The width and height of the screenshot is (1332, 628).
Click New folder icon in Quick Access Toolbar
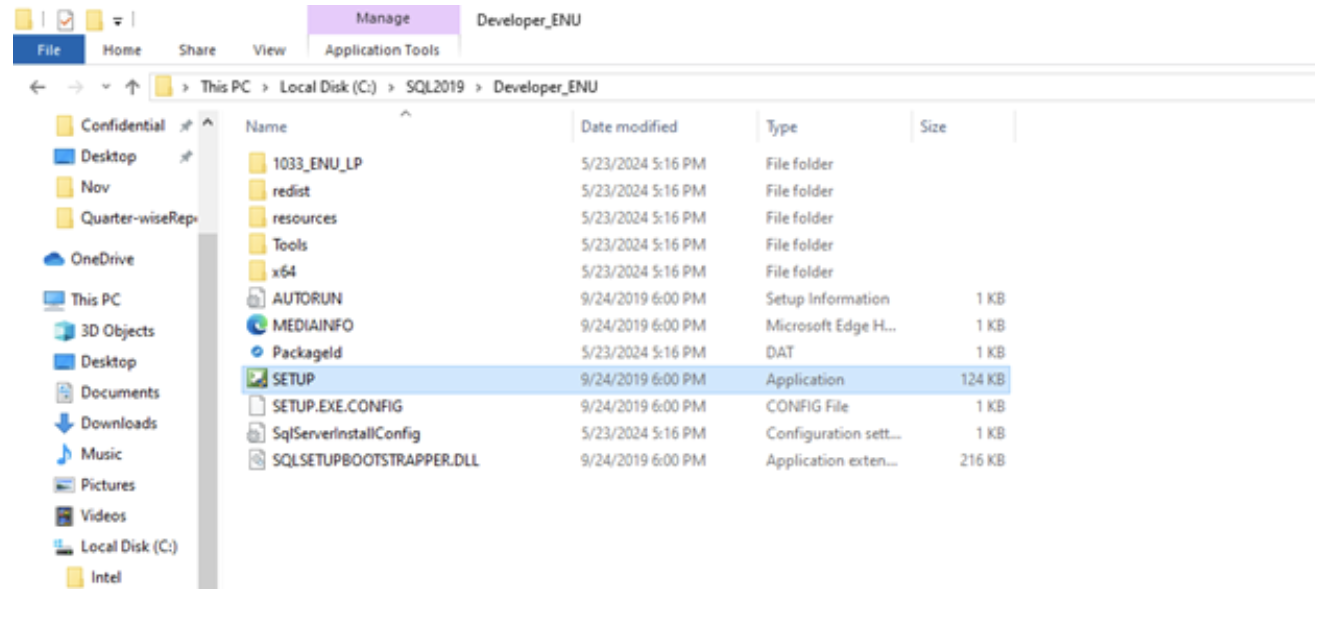[x=94, y=19]
